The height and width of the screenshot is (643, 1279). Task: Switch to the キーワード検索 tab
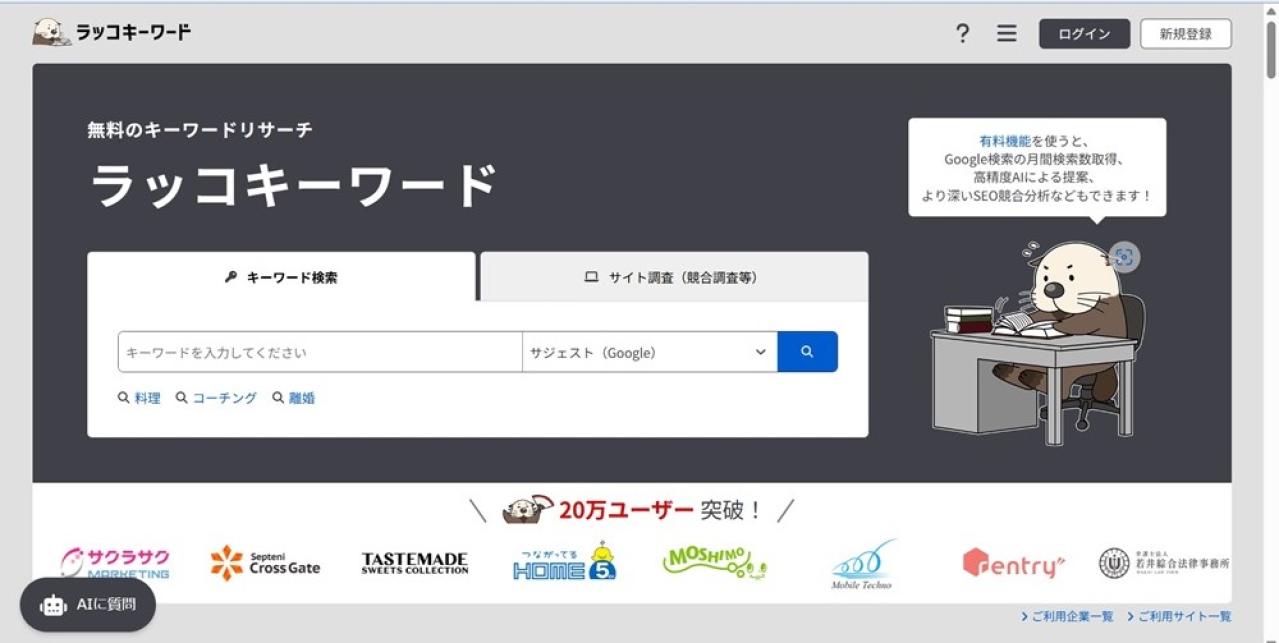point(281,277)
